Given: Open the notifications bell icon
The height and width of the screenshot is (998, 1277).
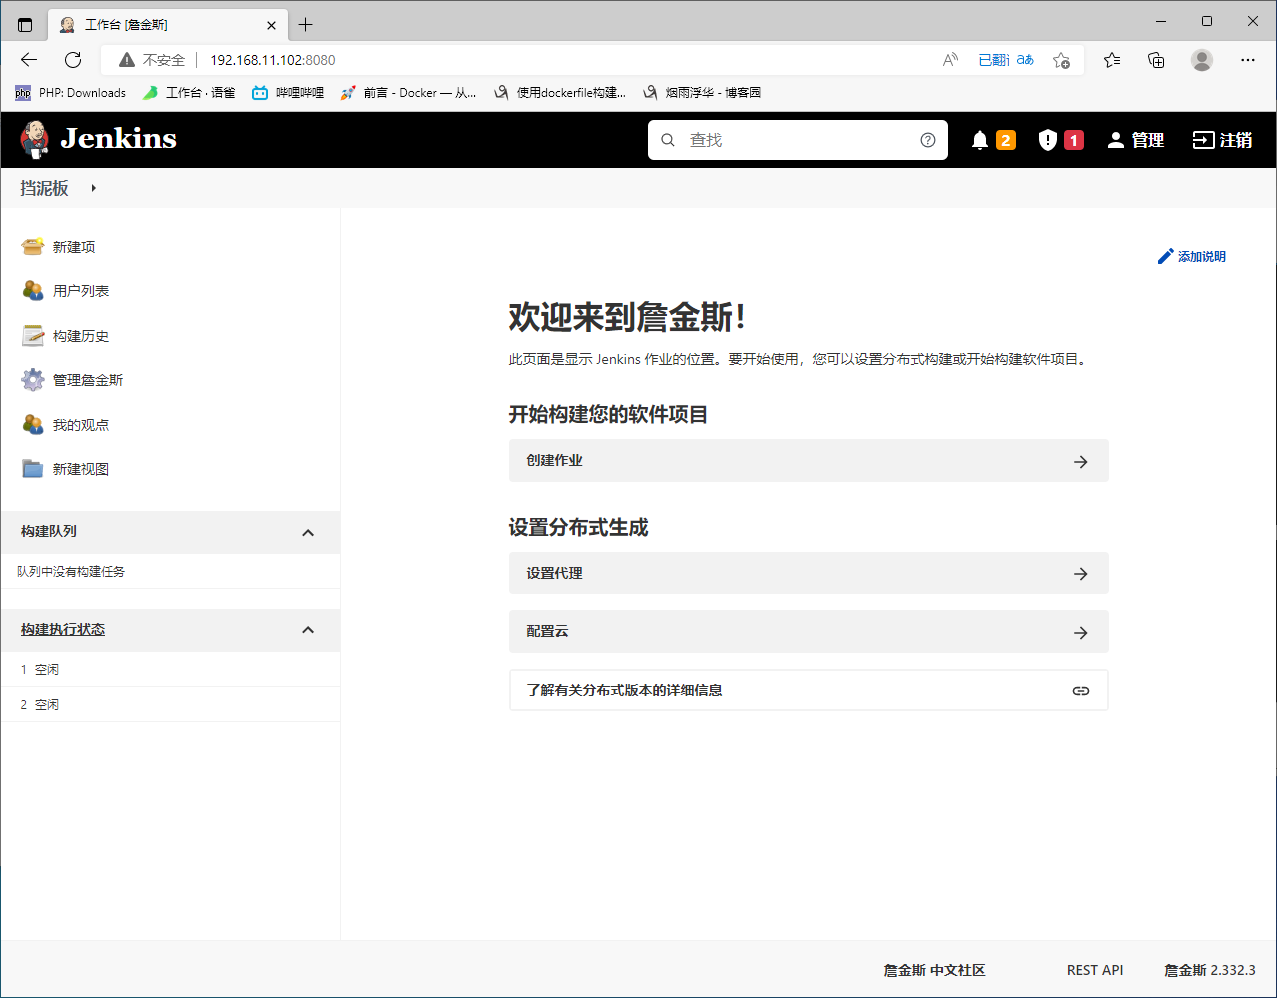Looking at the screenshot, I should pos(980,140).
